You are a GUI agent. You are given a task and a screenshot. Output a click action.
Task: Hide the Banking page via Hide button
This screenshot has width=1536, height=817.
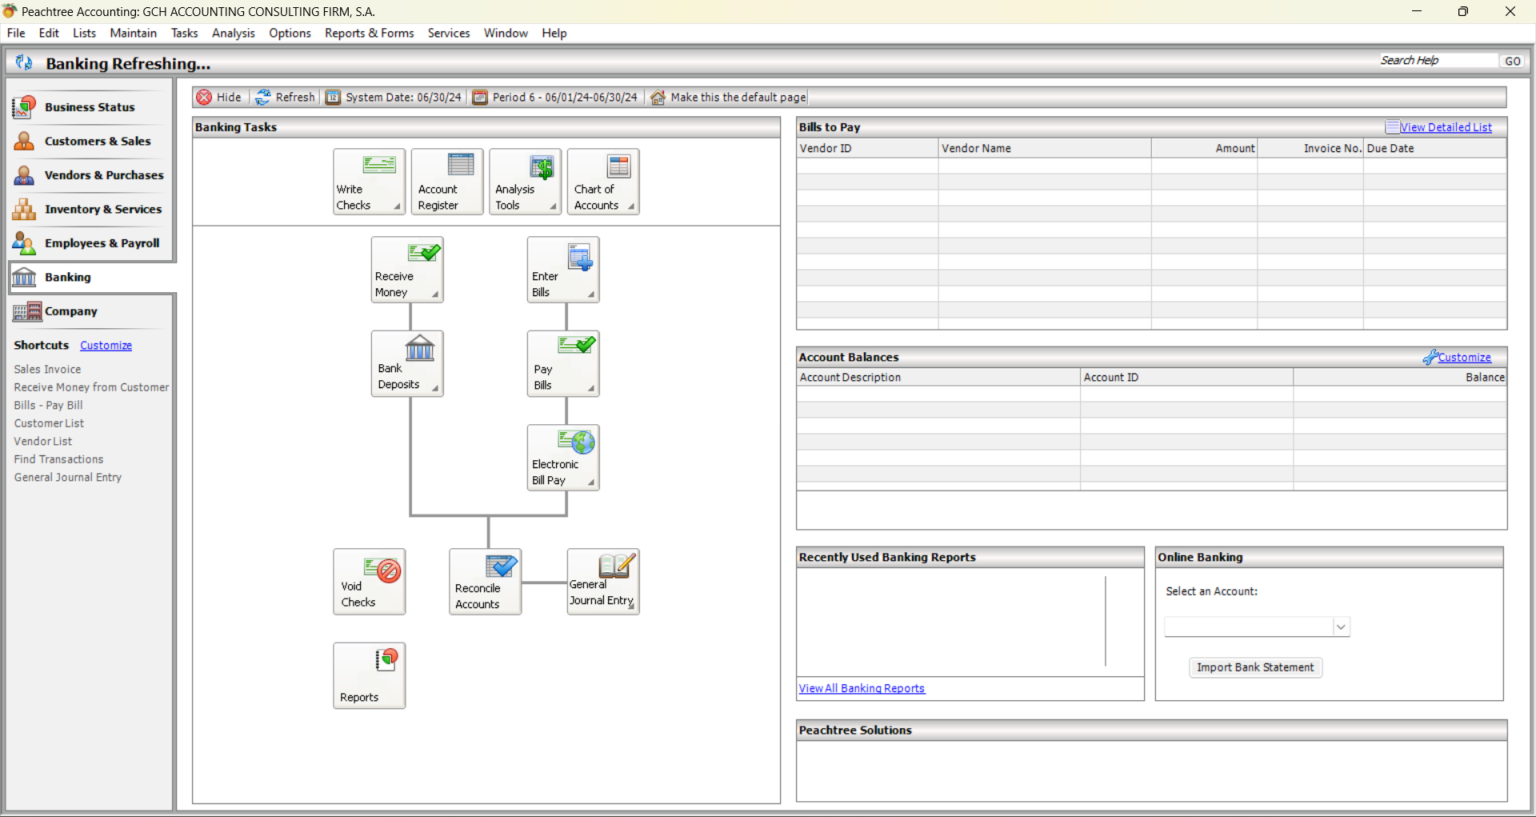tap(219, 97)
